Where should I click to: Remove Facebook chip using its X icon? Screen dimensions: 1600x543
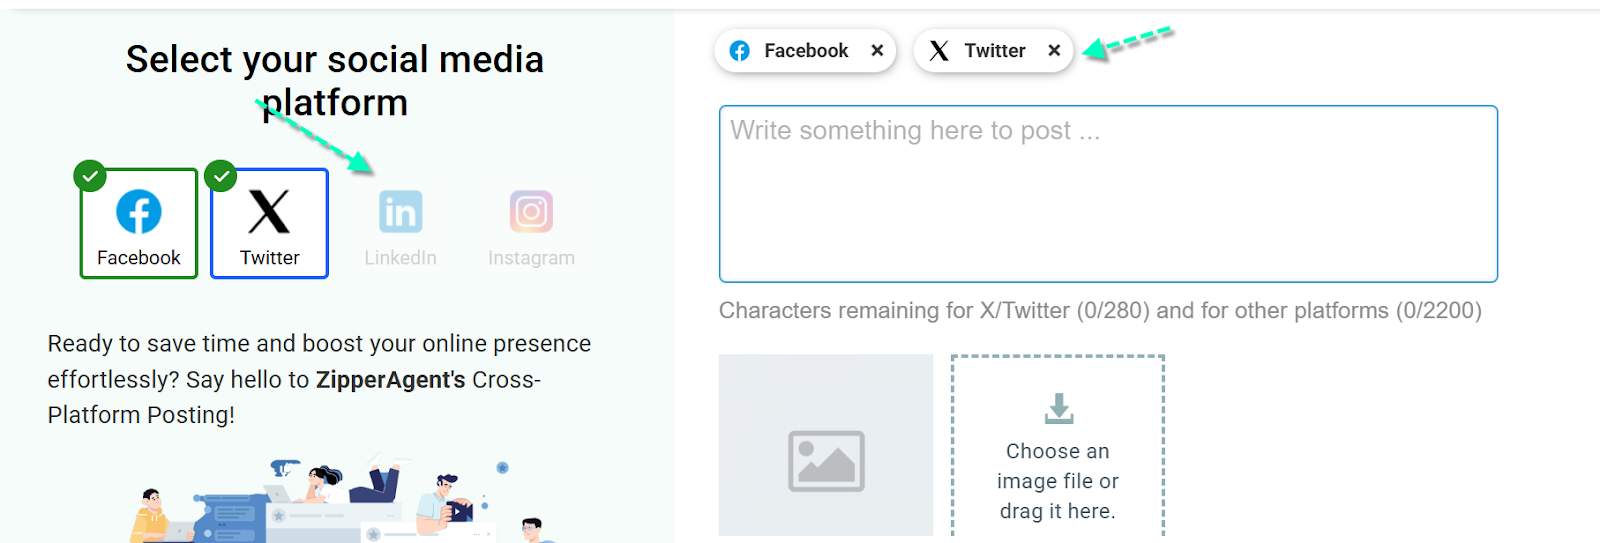(877, 51)
